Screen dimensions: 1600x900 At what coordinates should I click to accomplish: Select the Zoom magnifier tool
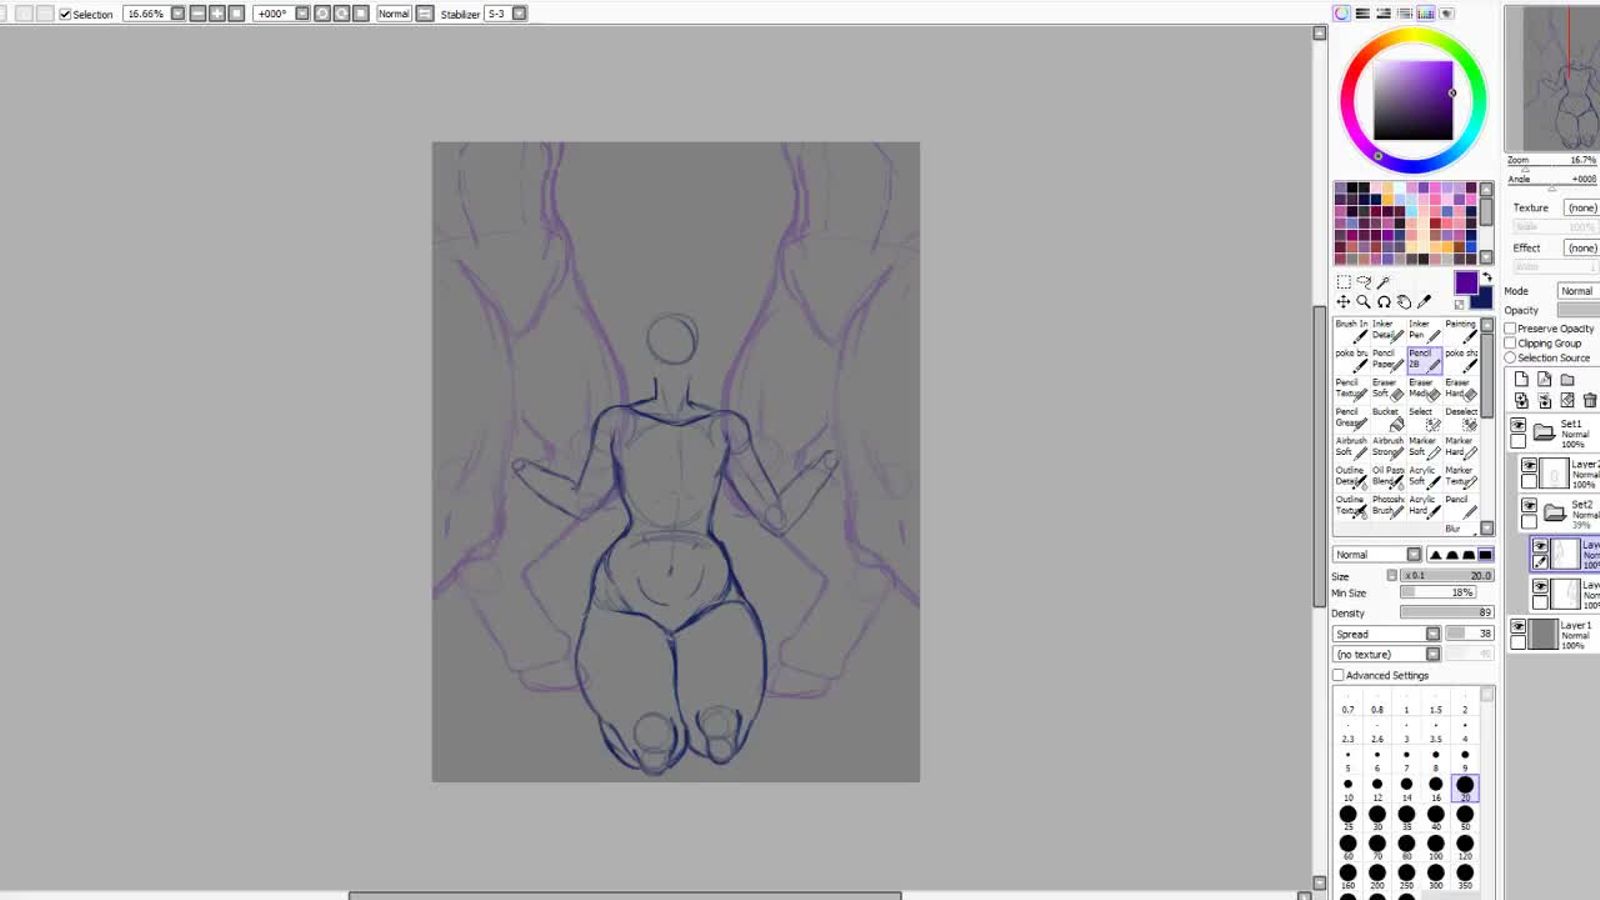pos(1364,302)
